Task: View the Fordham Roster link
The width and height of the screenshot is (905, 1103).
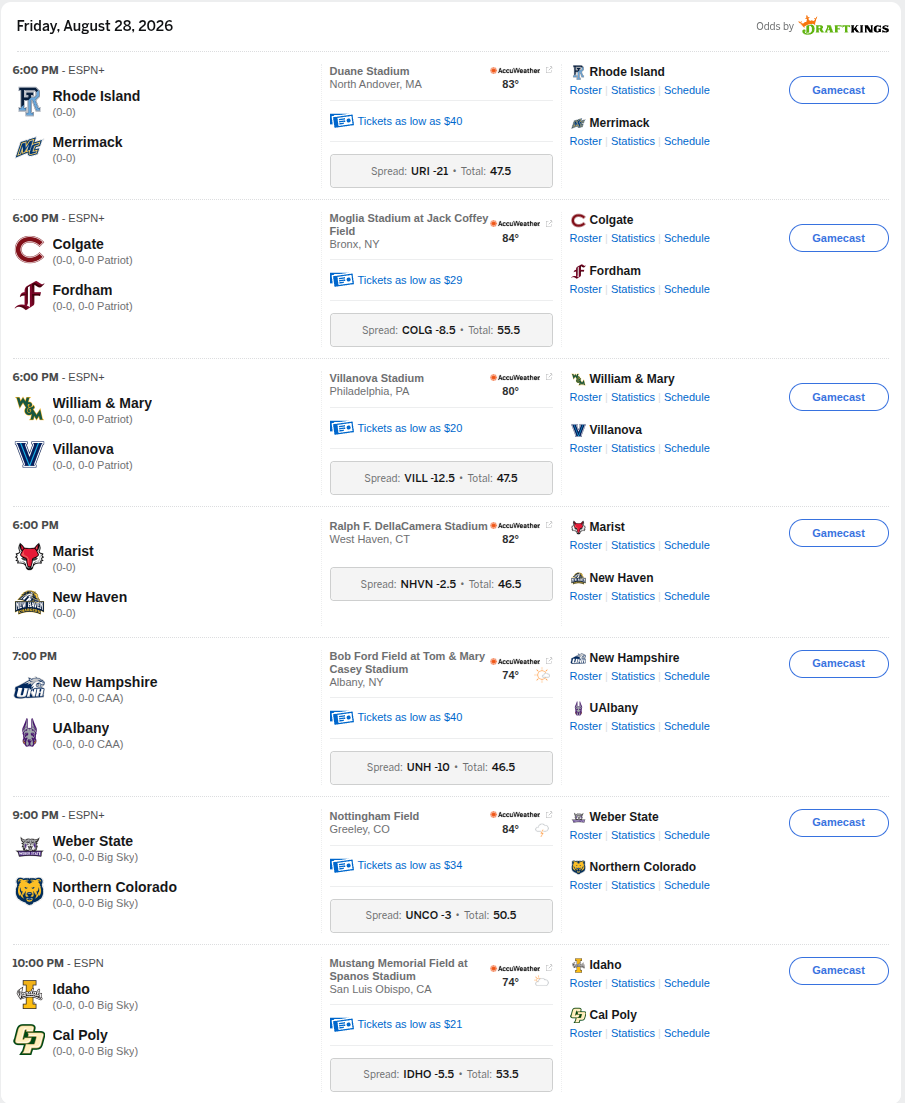Action: click(x=585, y=289)
